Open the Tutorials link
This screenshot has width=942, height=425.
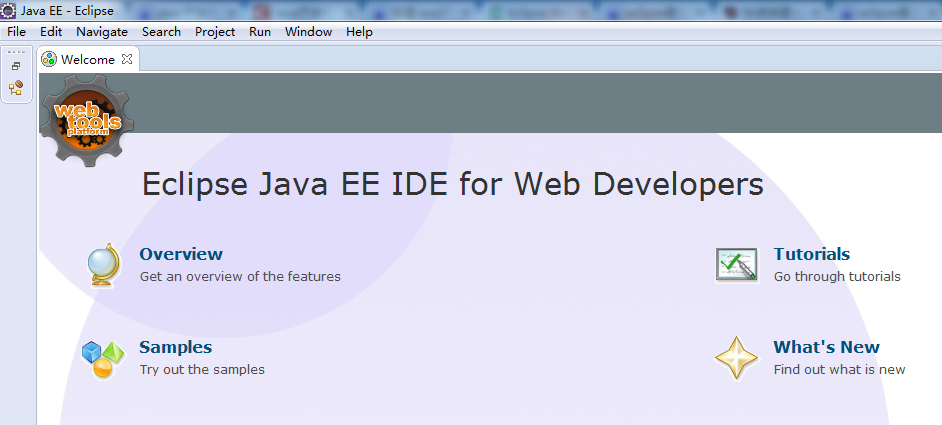click(812, 254)
